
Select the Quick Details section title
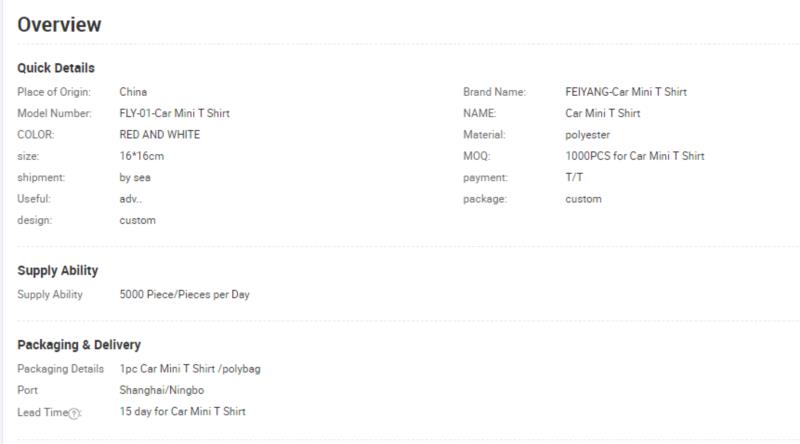[x=56, y=68]
